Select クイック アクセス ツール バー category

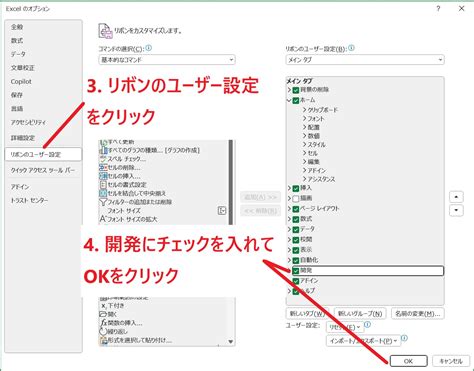click(43, 170)
